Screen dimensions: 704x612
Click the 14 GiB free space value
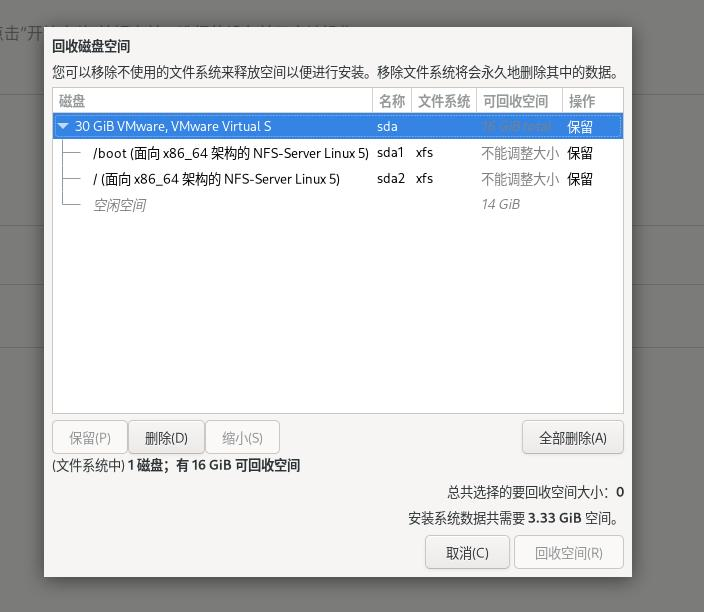(501, 204)
